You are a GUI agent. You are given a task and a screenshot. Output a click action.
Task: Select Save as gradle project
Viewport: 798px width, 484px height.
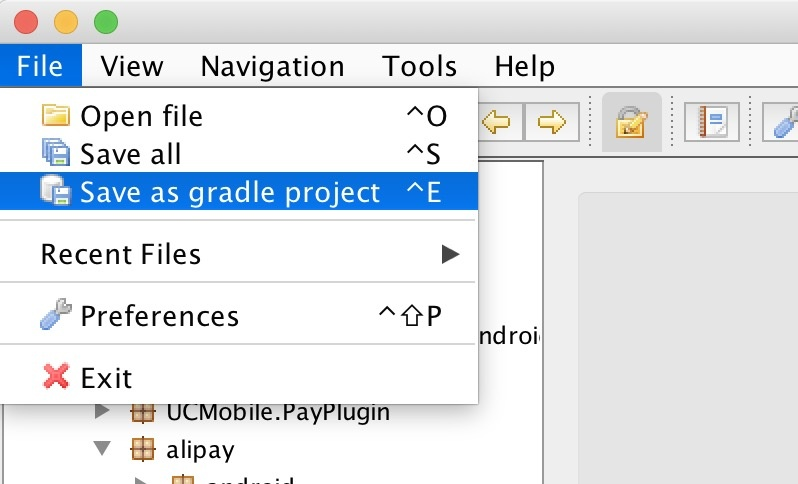point(239,191)
